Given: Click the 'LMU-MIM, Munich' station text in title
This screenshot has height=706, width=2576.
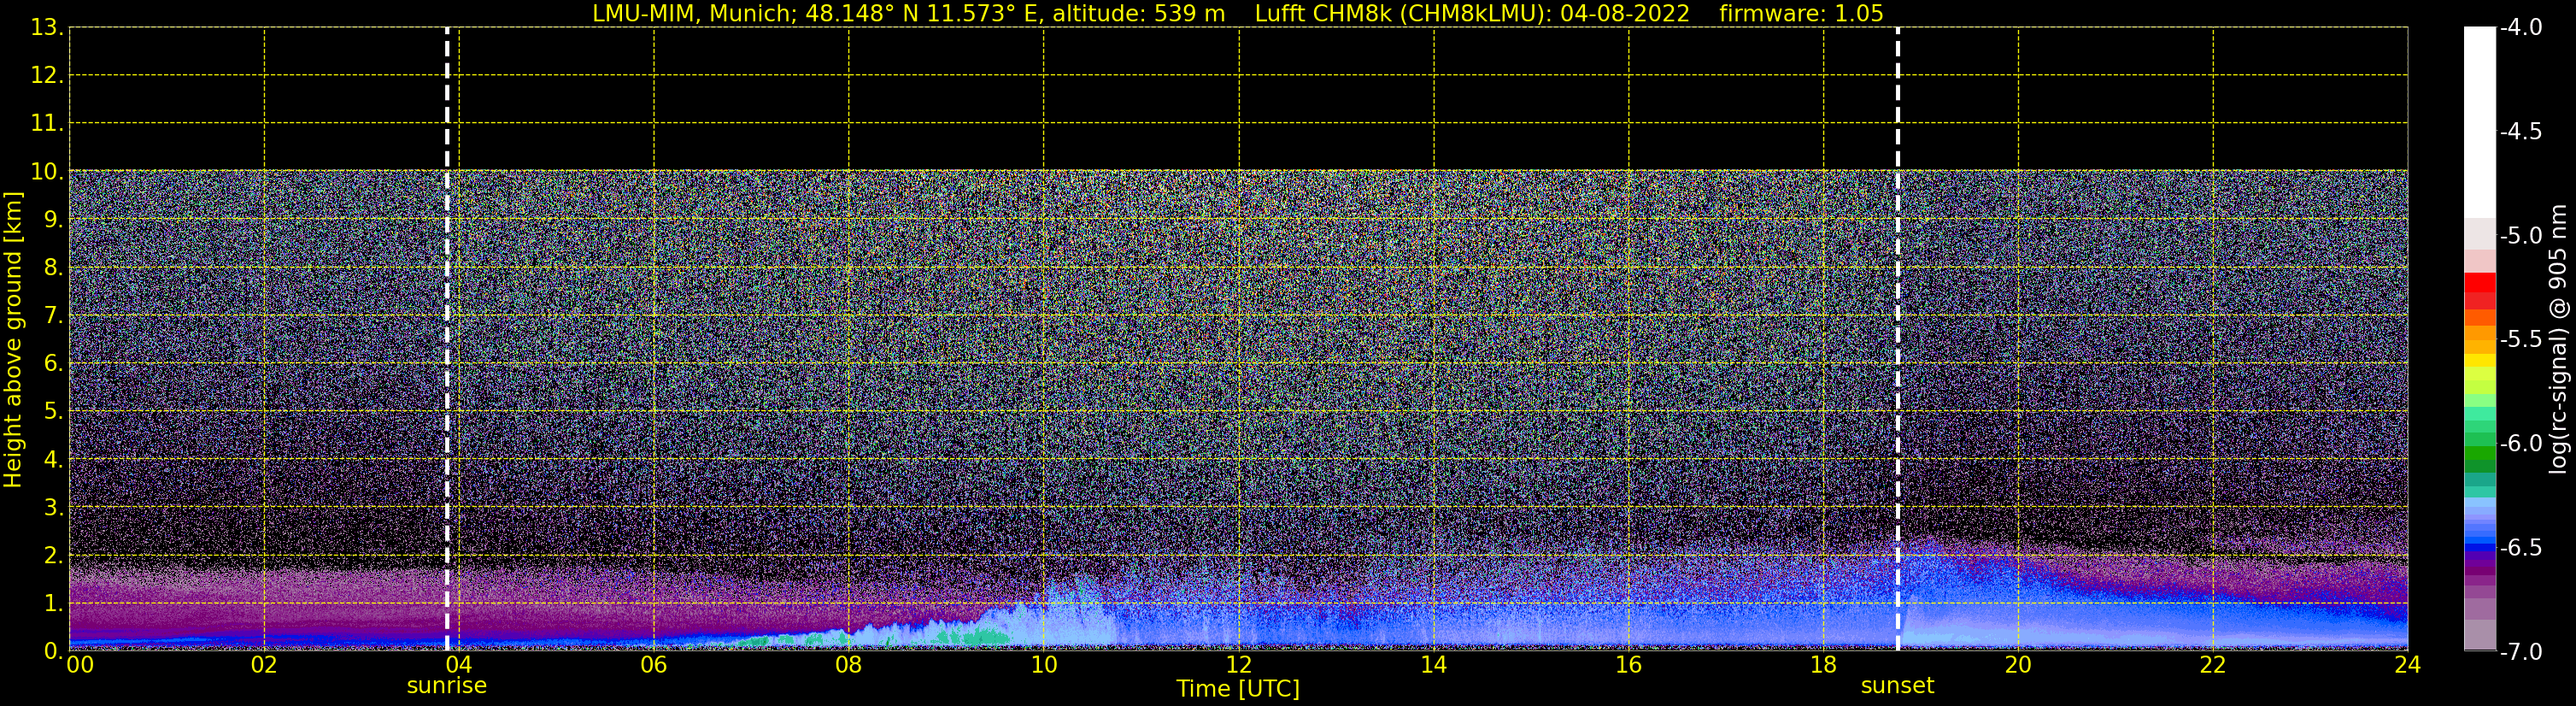Looking at the screenshot, I should (x=692, y=14).
